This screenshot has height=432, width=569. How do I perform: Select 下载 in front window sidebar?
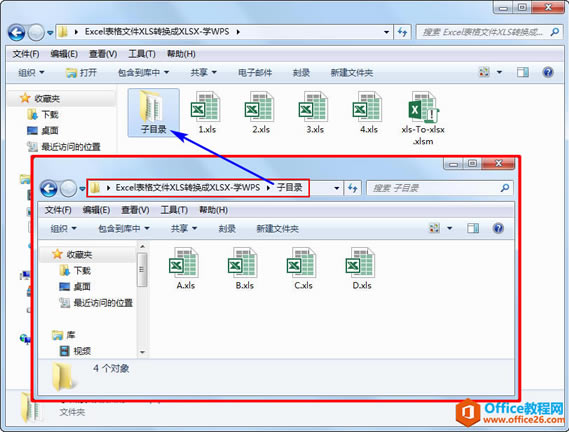point(75,270)
